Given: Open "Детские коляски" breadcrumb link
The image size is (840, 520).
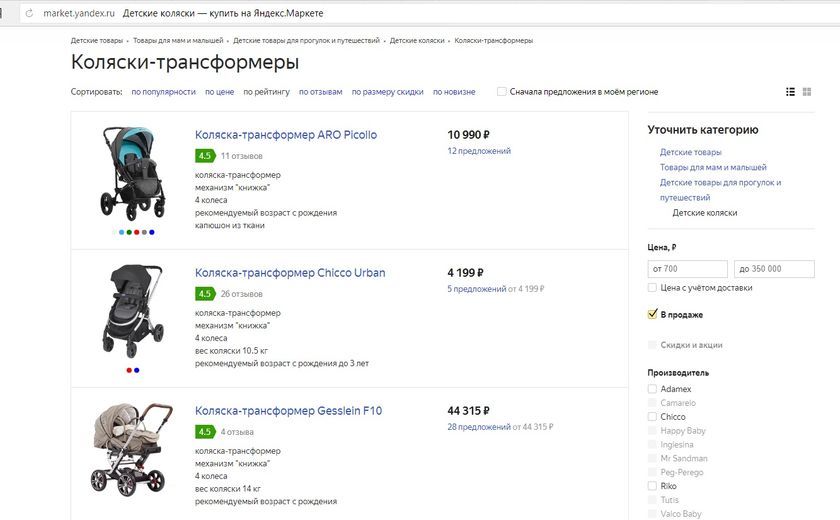Looking at the screenshot, I should pos(417,41).
